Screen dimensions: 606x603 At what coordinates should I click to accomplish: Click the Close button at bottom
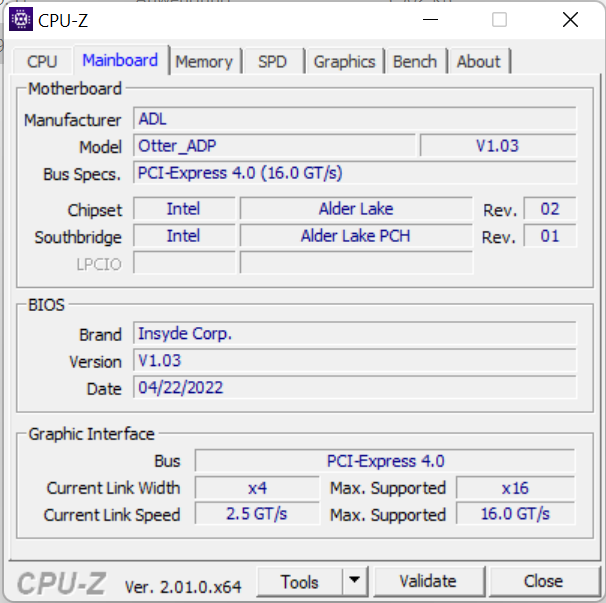(x=543, y=582)
